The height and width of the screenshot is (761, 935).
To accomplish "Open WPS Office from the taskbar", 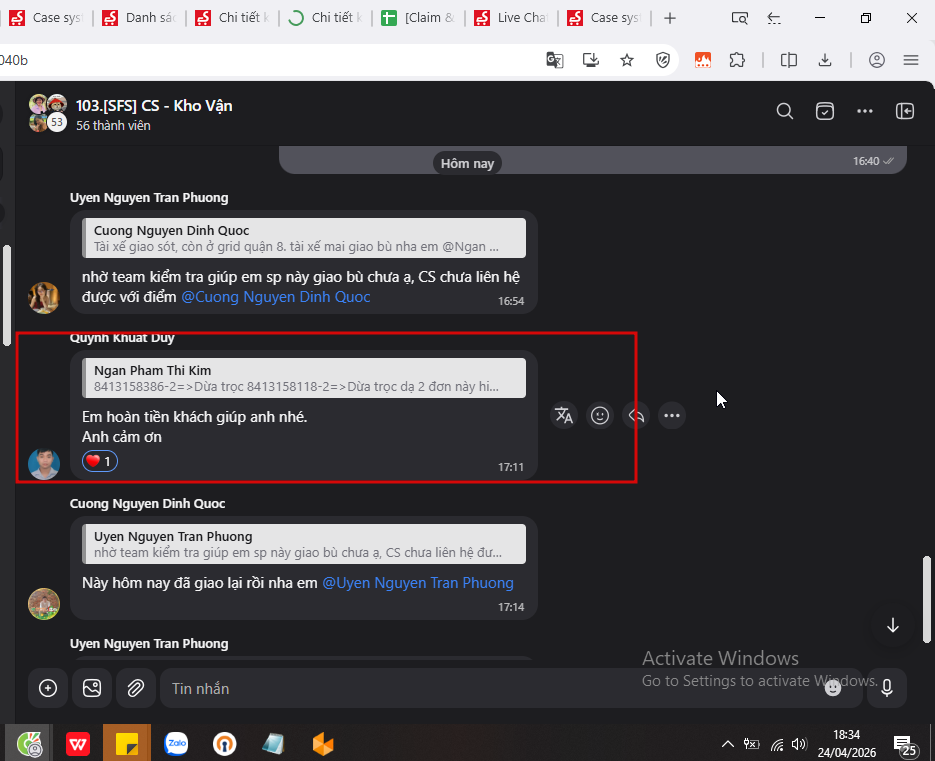I will pos(78,744).
